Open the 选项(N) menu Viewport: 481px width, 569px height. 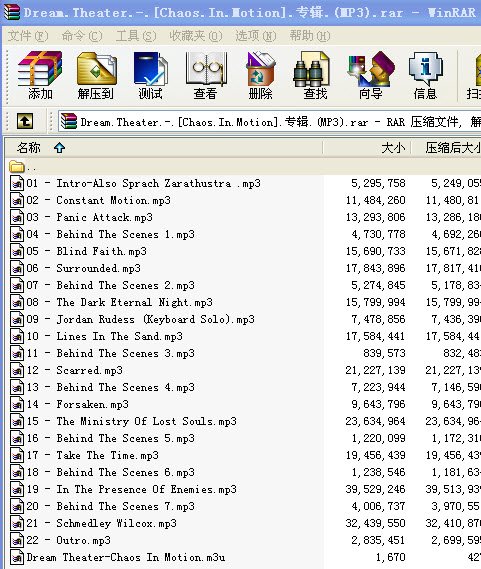256,36
